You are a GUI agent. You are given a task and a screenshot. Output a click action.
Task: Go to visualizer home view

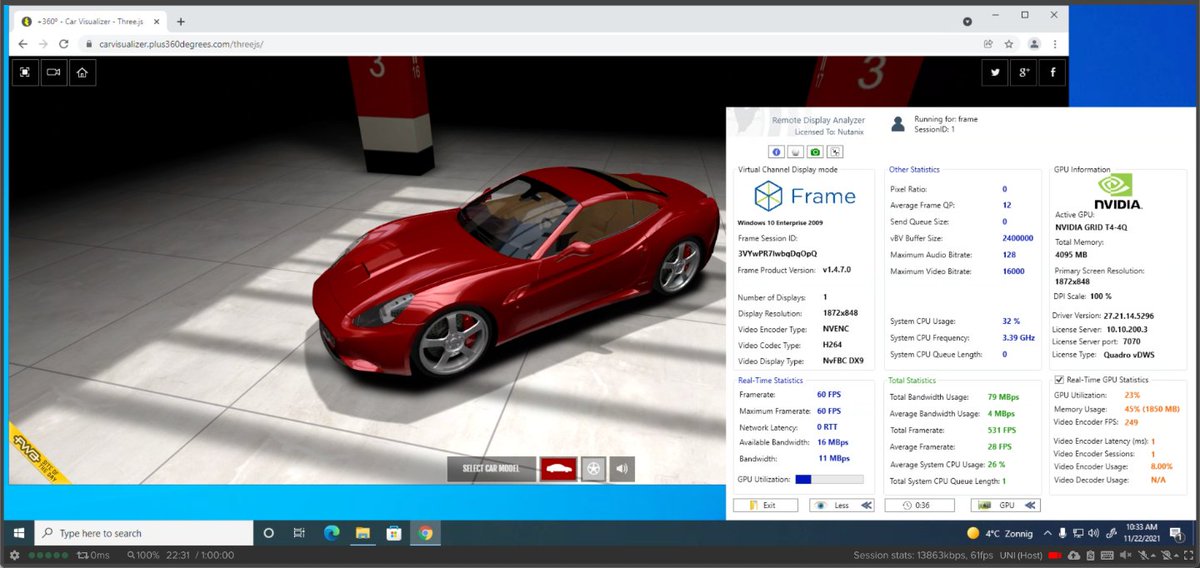tap(82, 72)
